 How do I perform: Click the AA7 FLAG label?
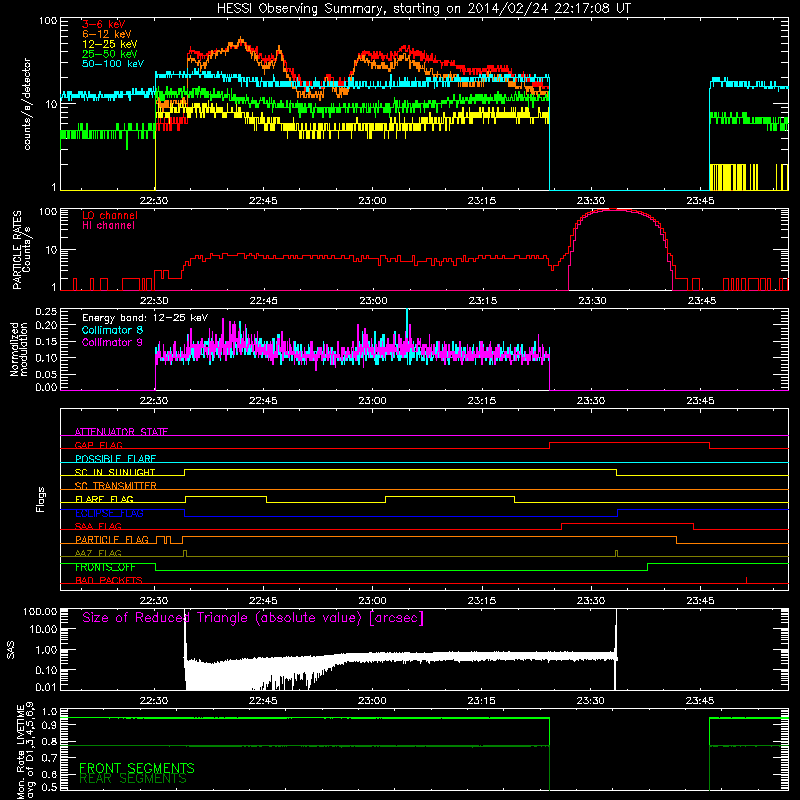coord(98,553)
